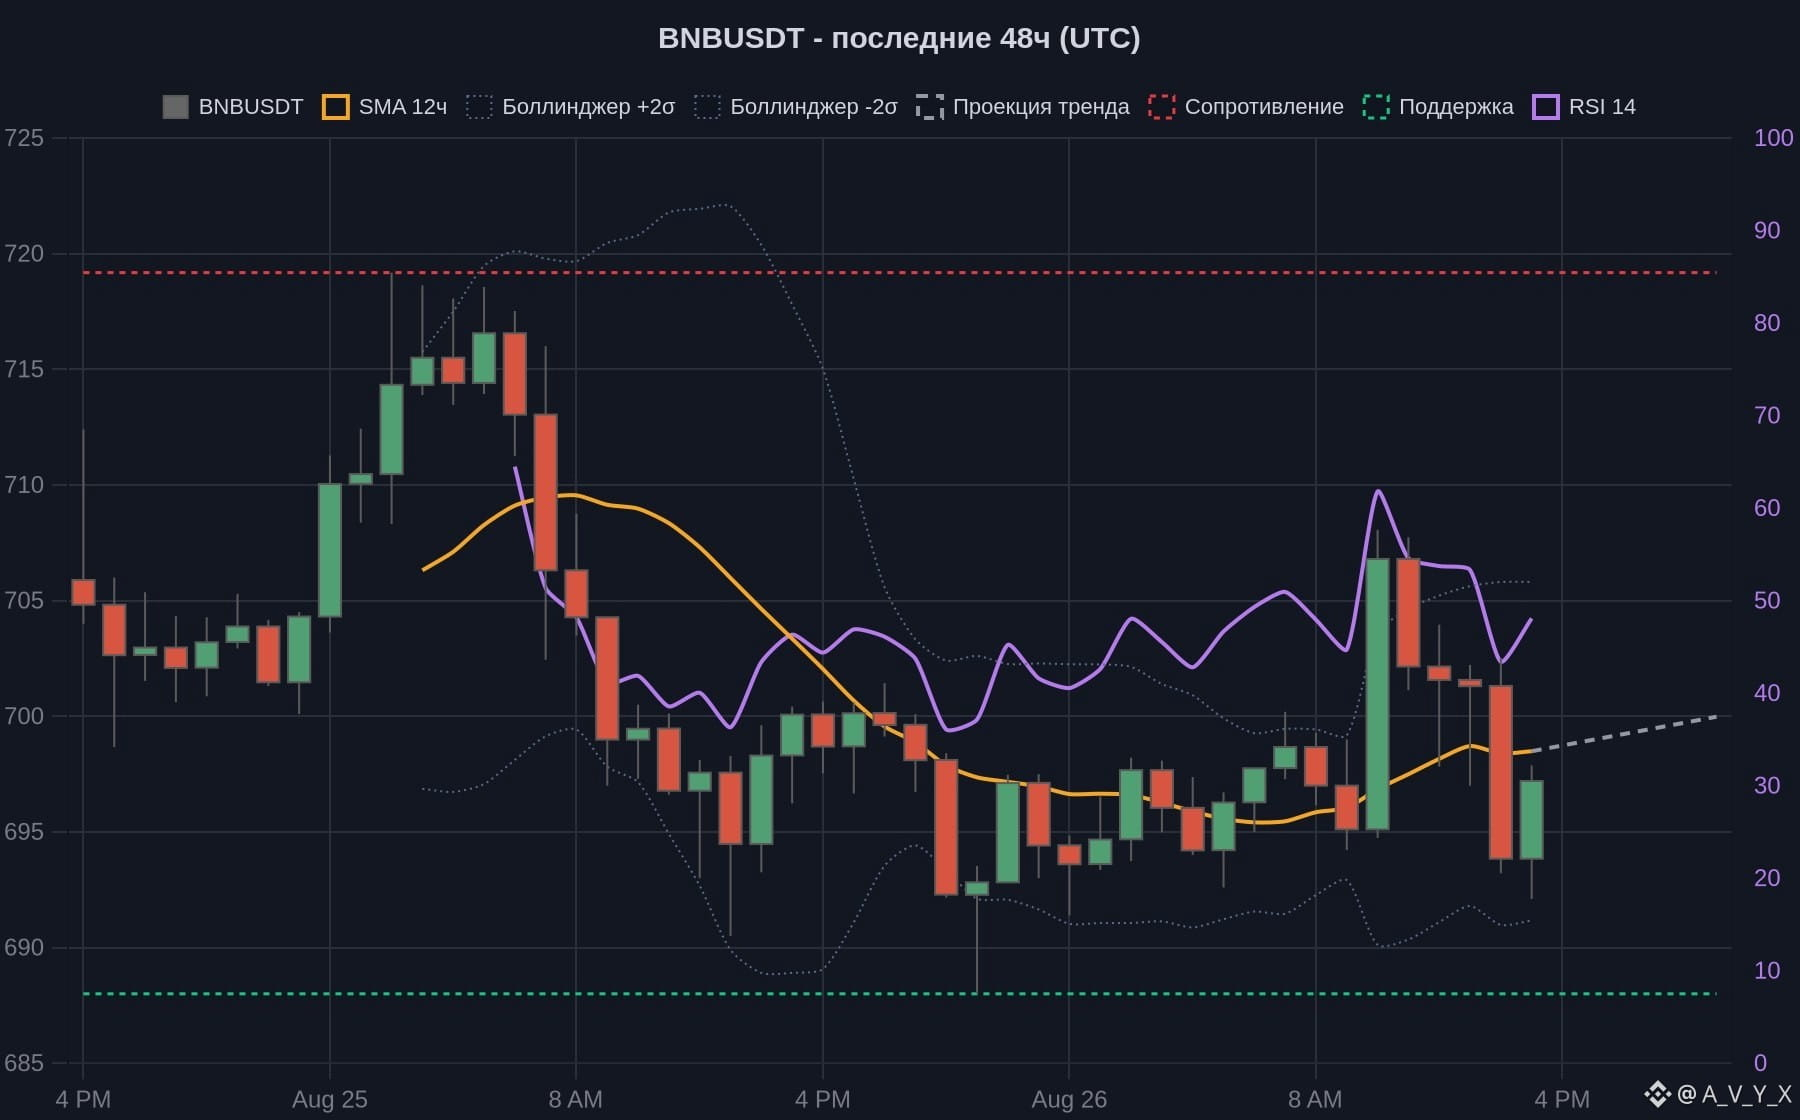The image size is (1800, 1120).
Task: Click the red Сопротивление legend swatch
Action: 1161,107
